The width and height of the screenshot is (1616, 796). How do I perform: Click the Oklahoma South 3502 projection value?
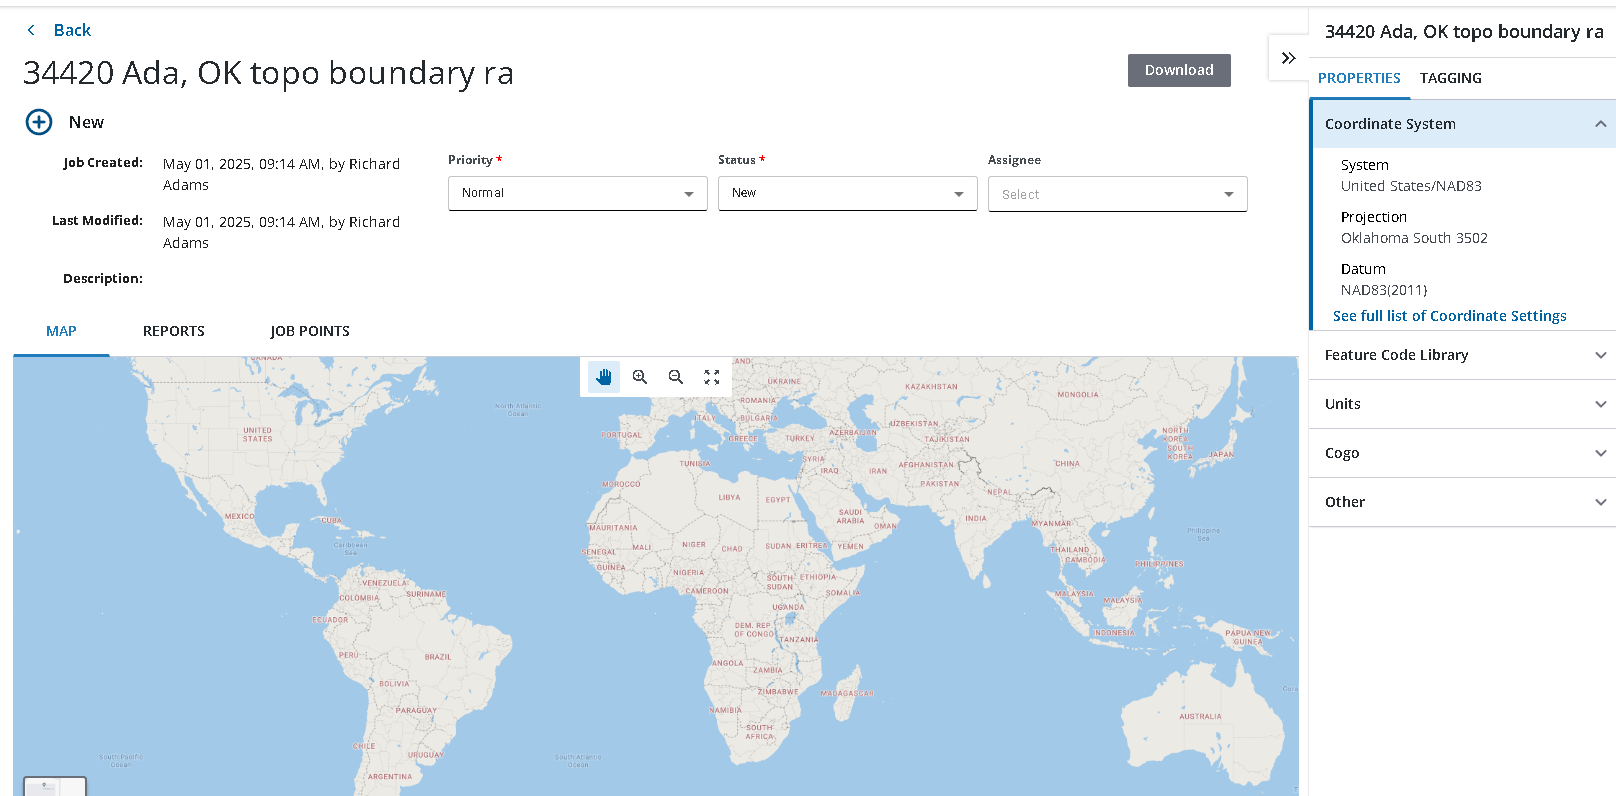pos(1414,238)
